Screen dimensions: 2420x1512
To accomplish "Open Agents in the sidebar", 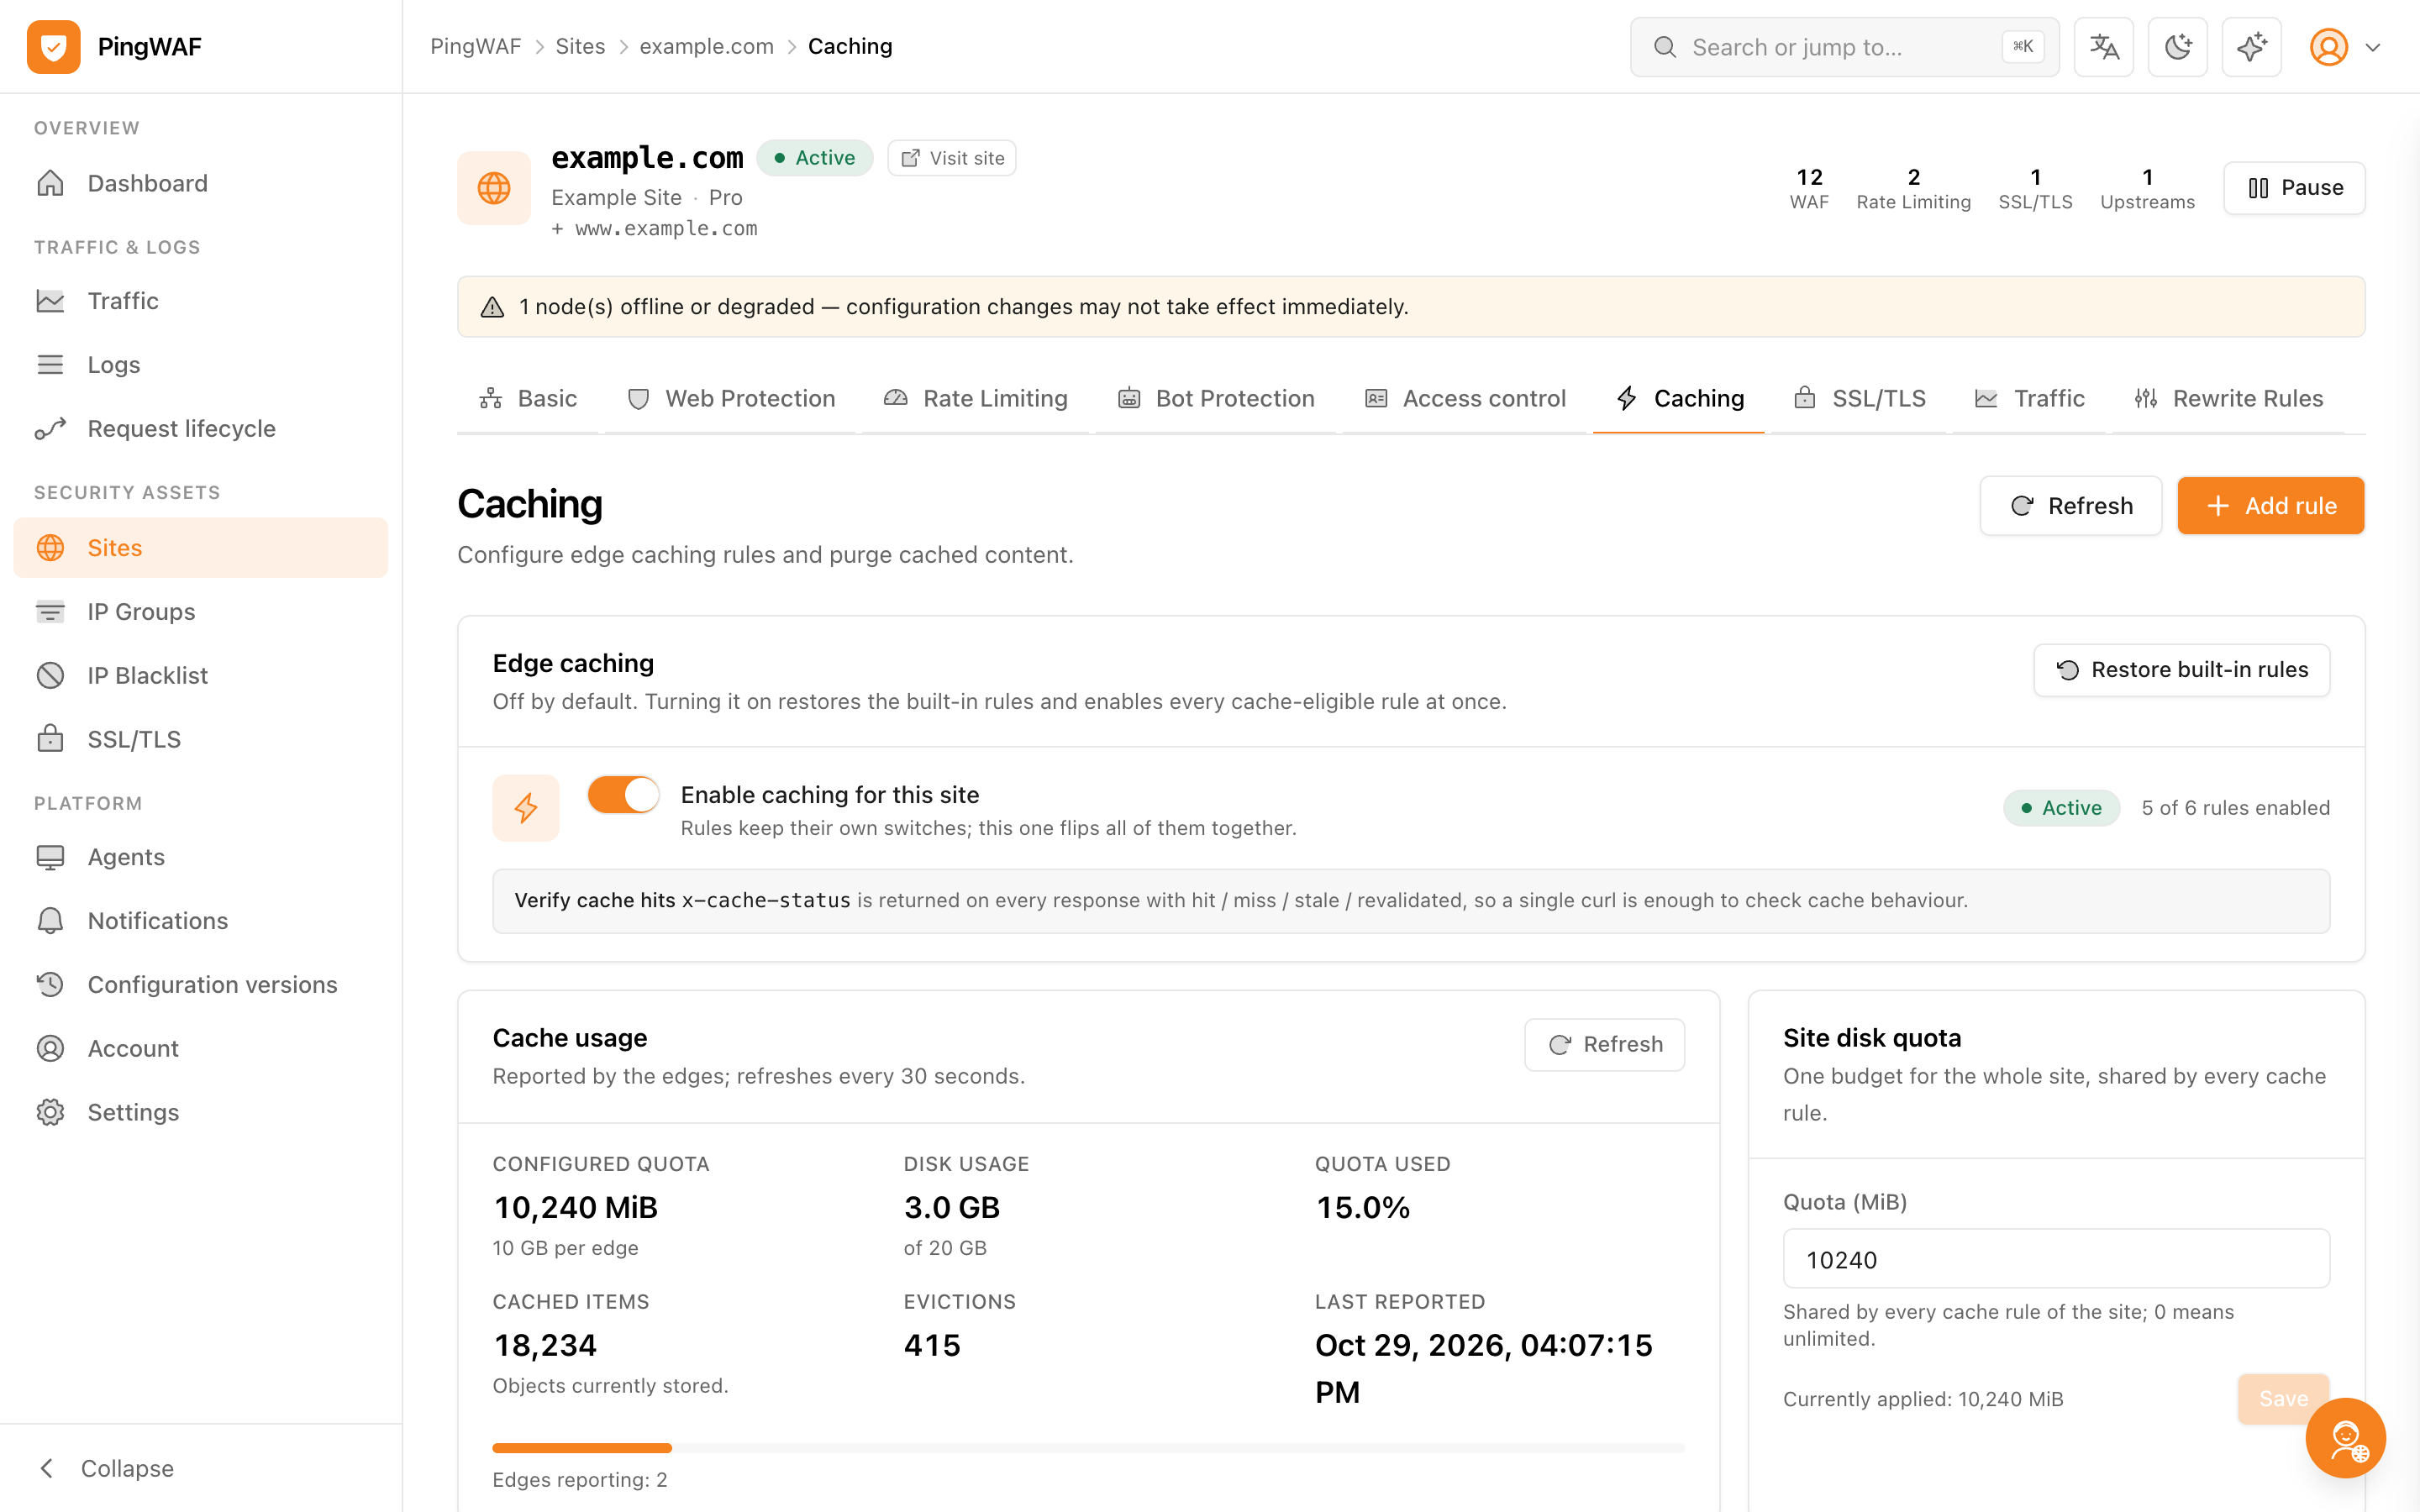I will tap(201, 857).
